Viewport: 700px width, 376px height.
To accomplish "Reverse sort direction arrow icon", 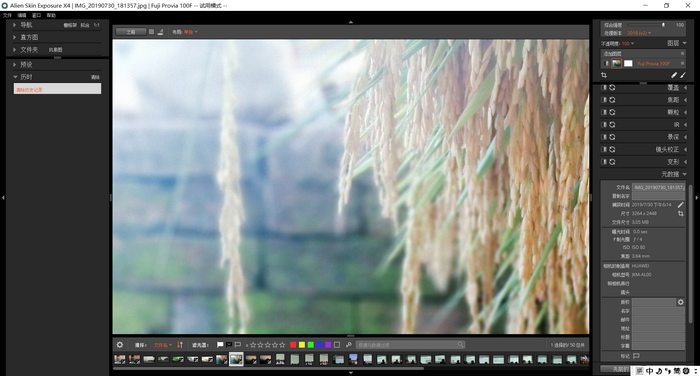I will 180,345.
